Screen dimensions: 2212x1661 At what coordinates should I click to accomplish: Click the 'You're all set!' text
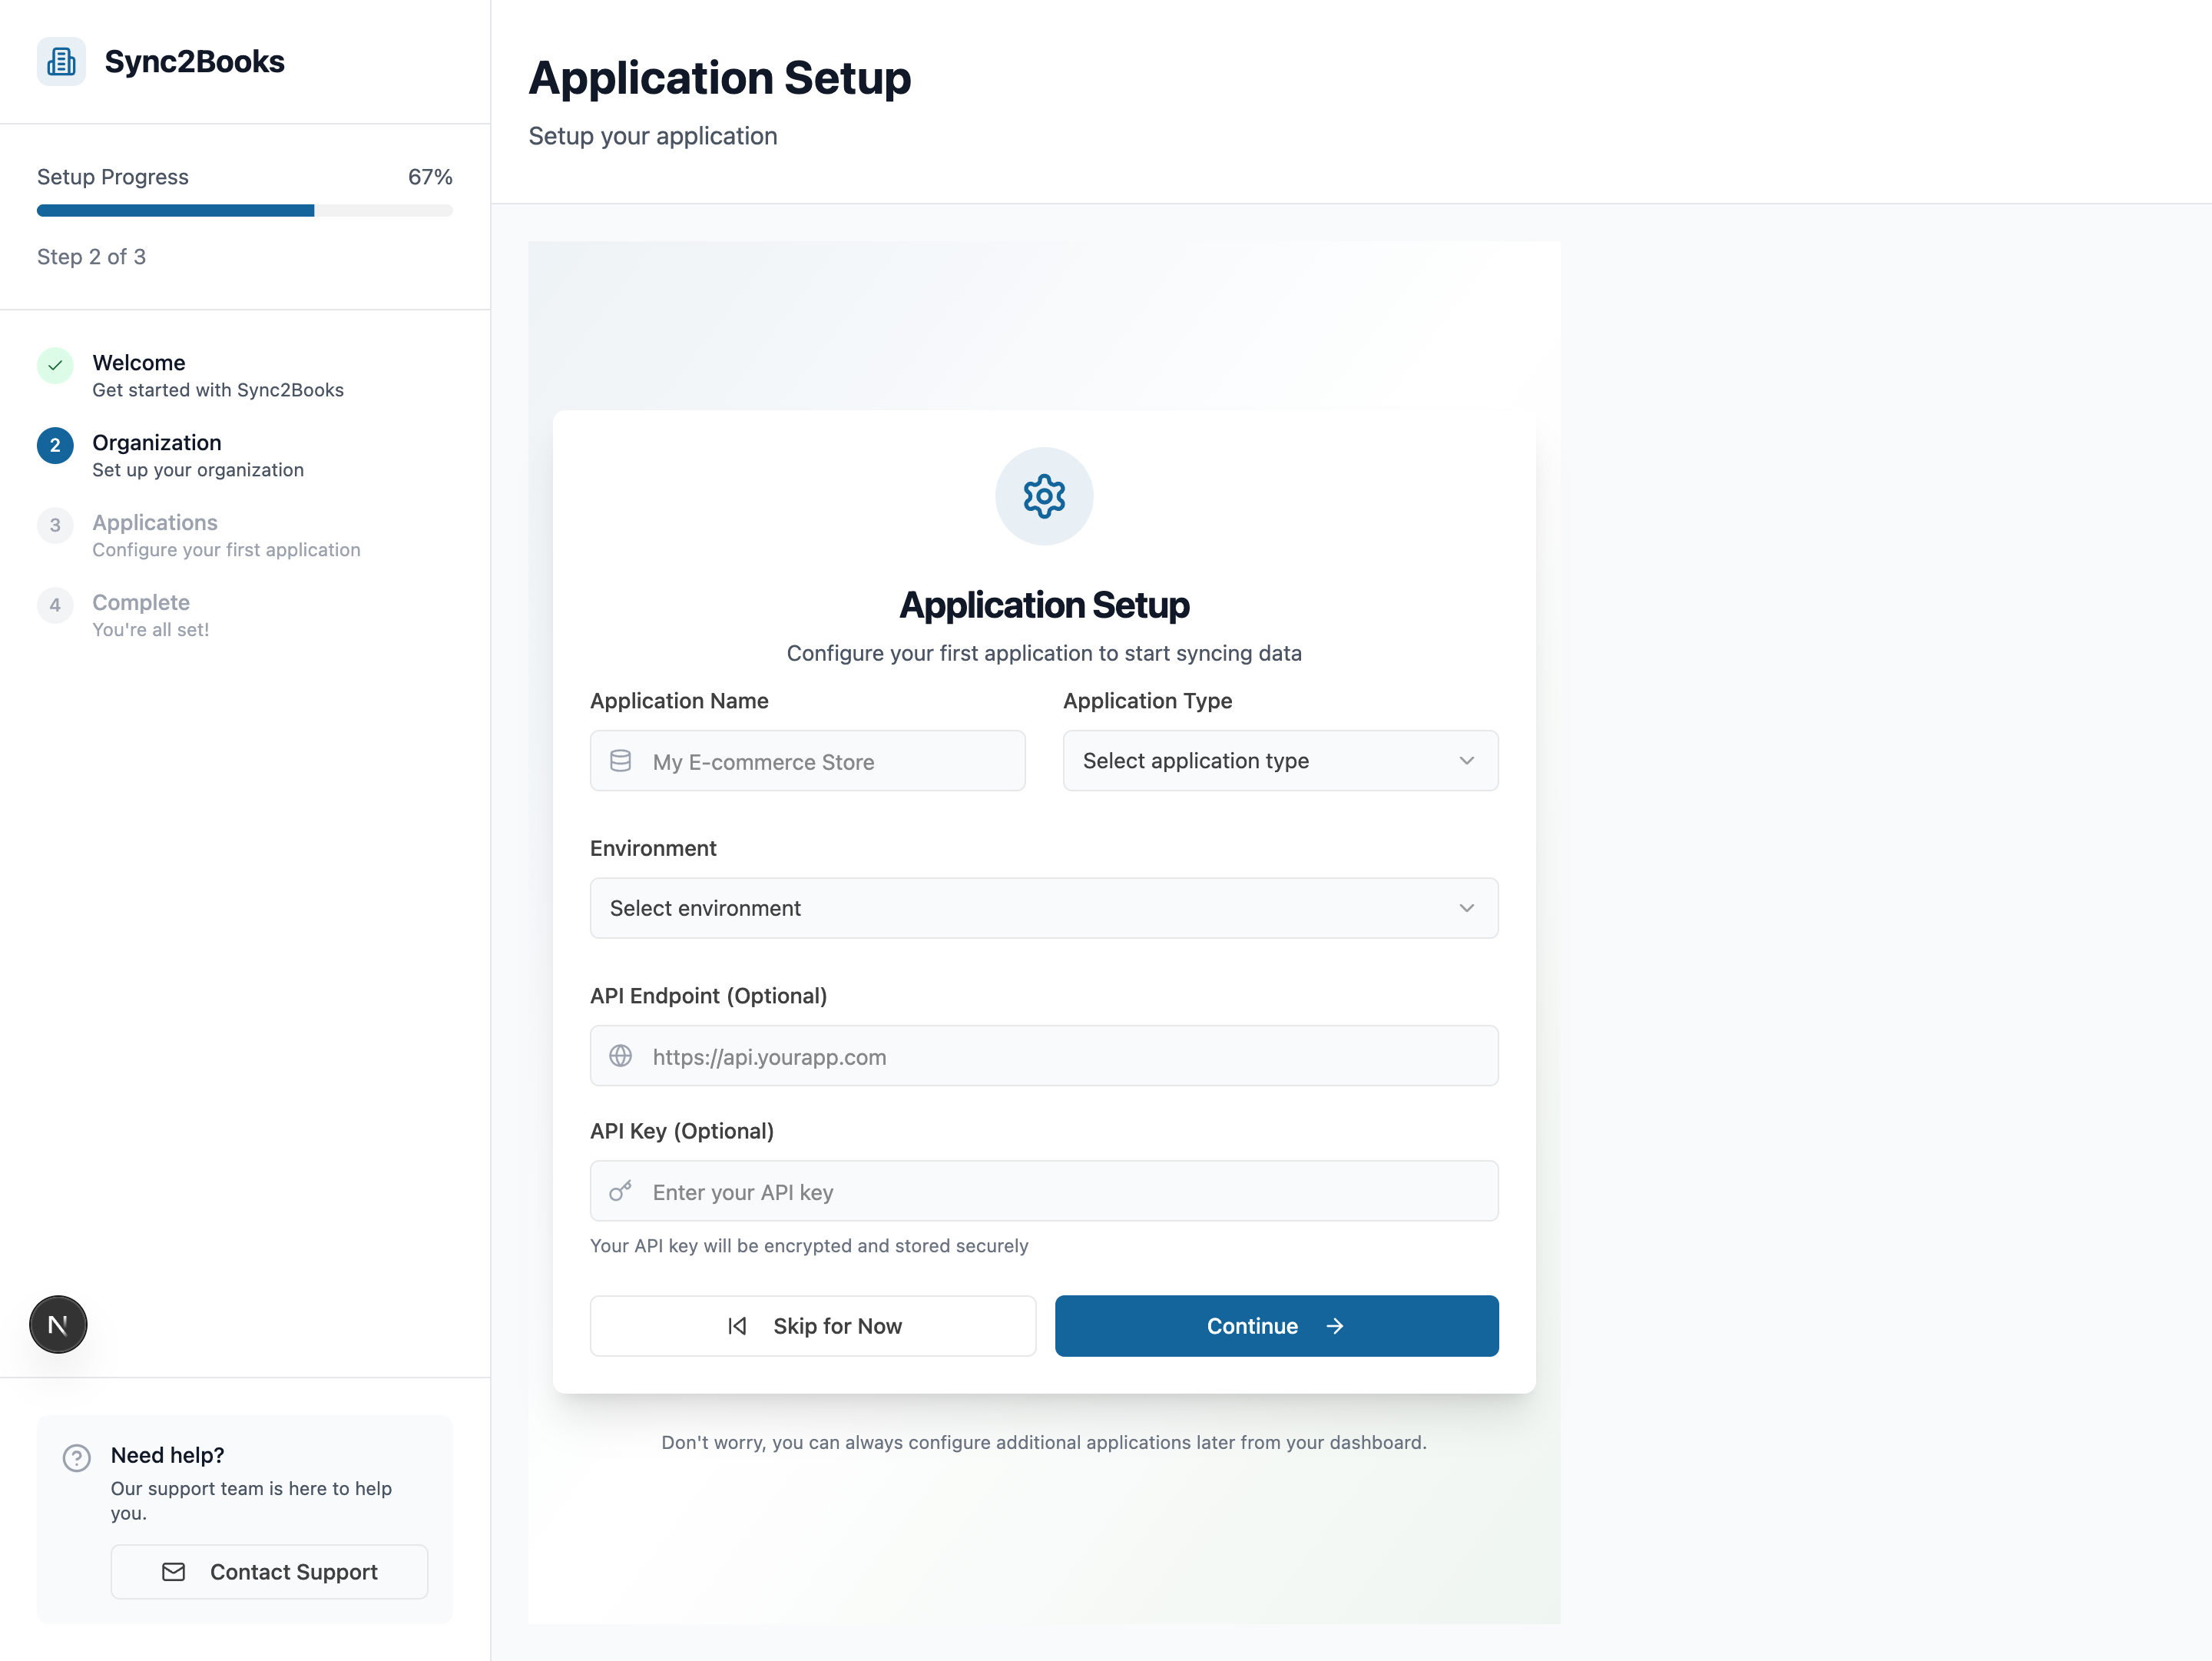point(151,630)
